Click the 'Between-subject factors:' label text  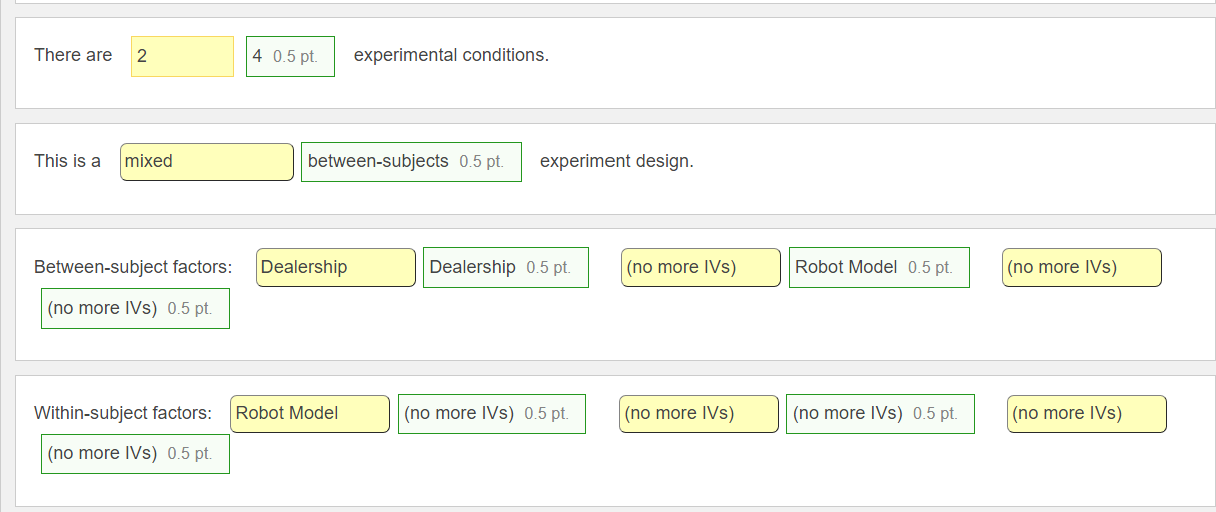[133, 268]
